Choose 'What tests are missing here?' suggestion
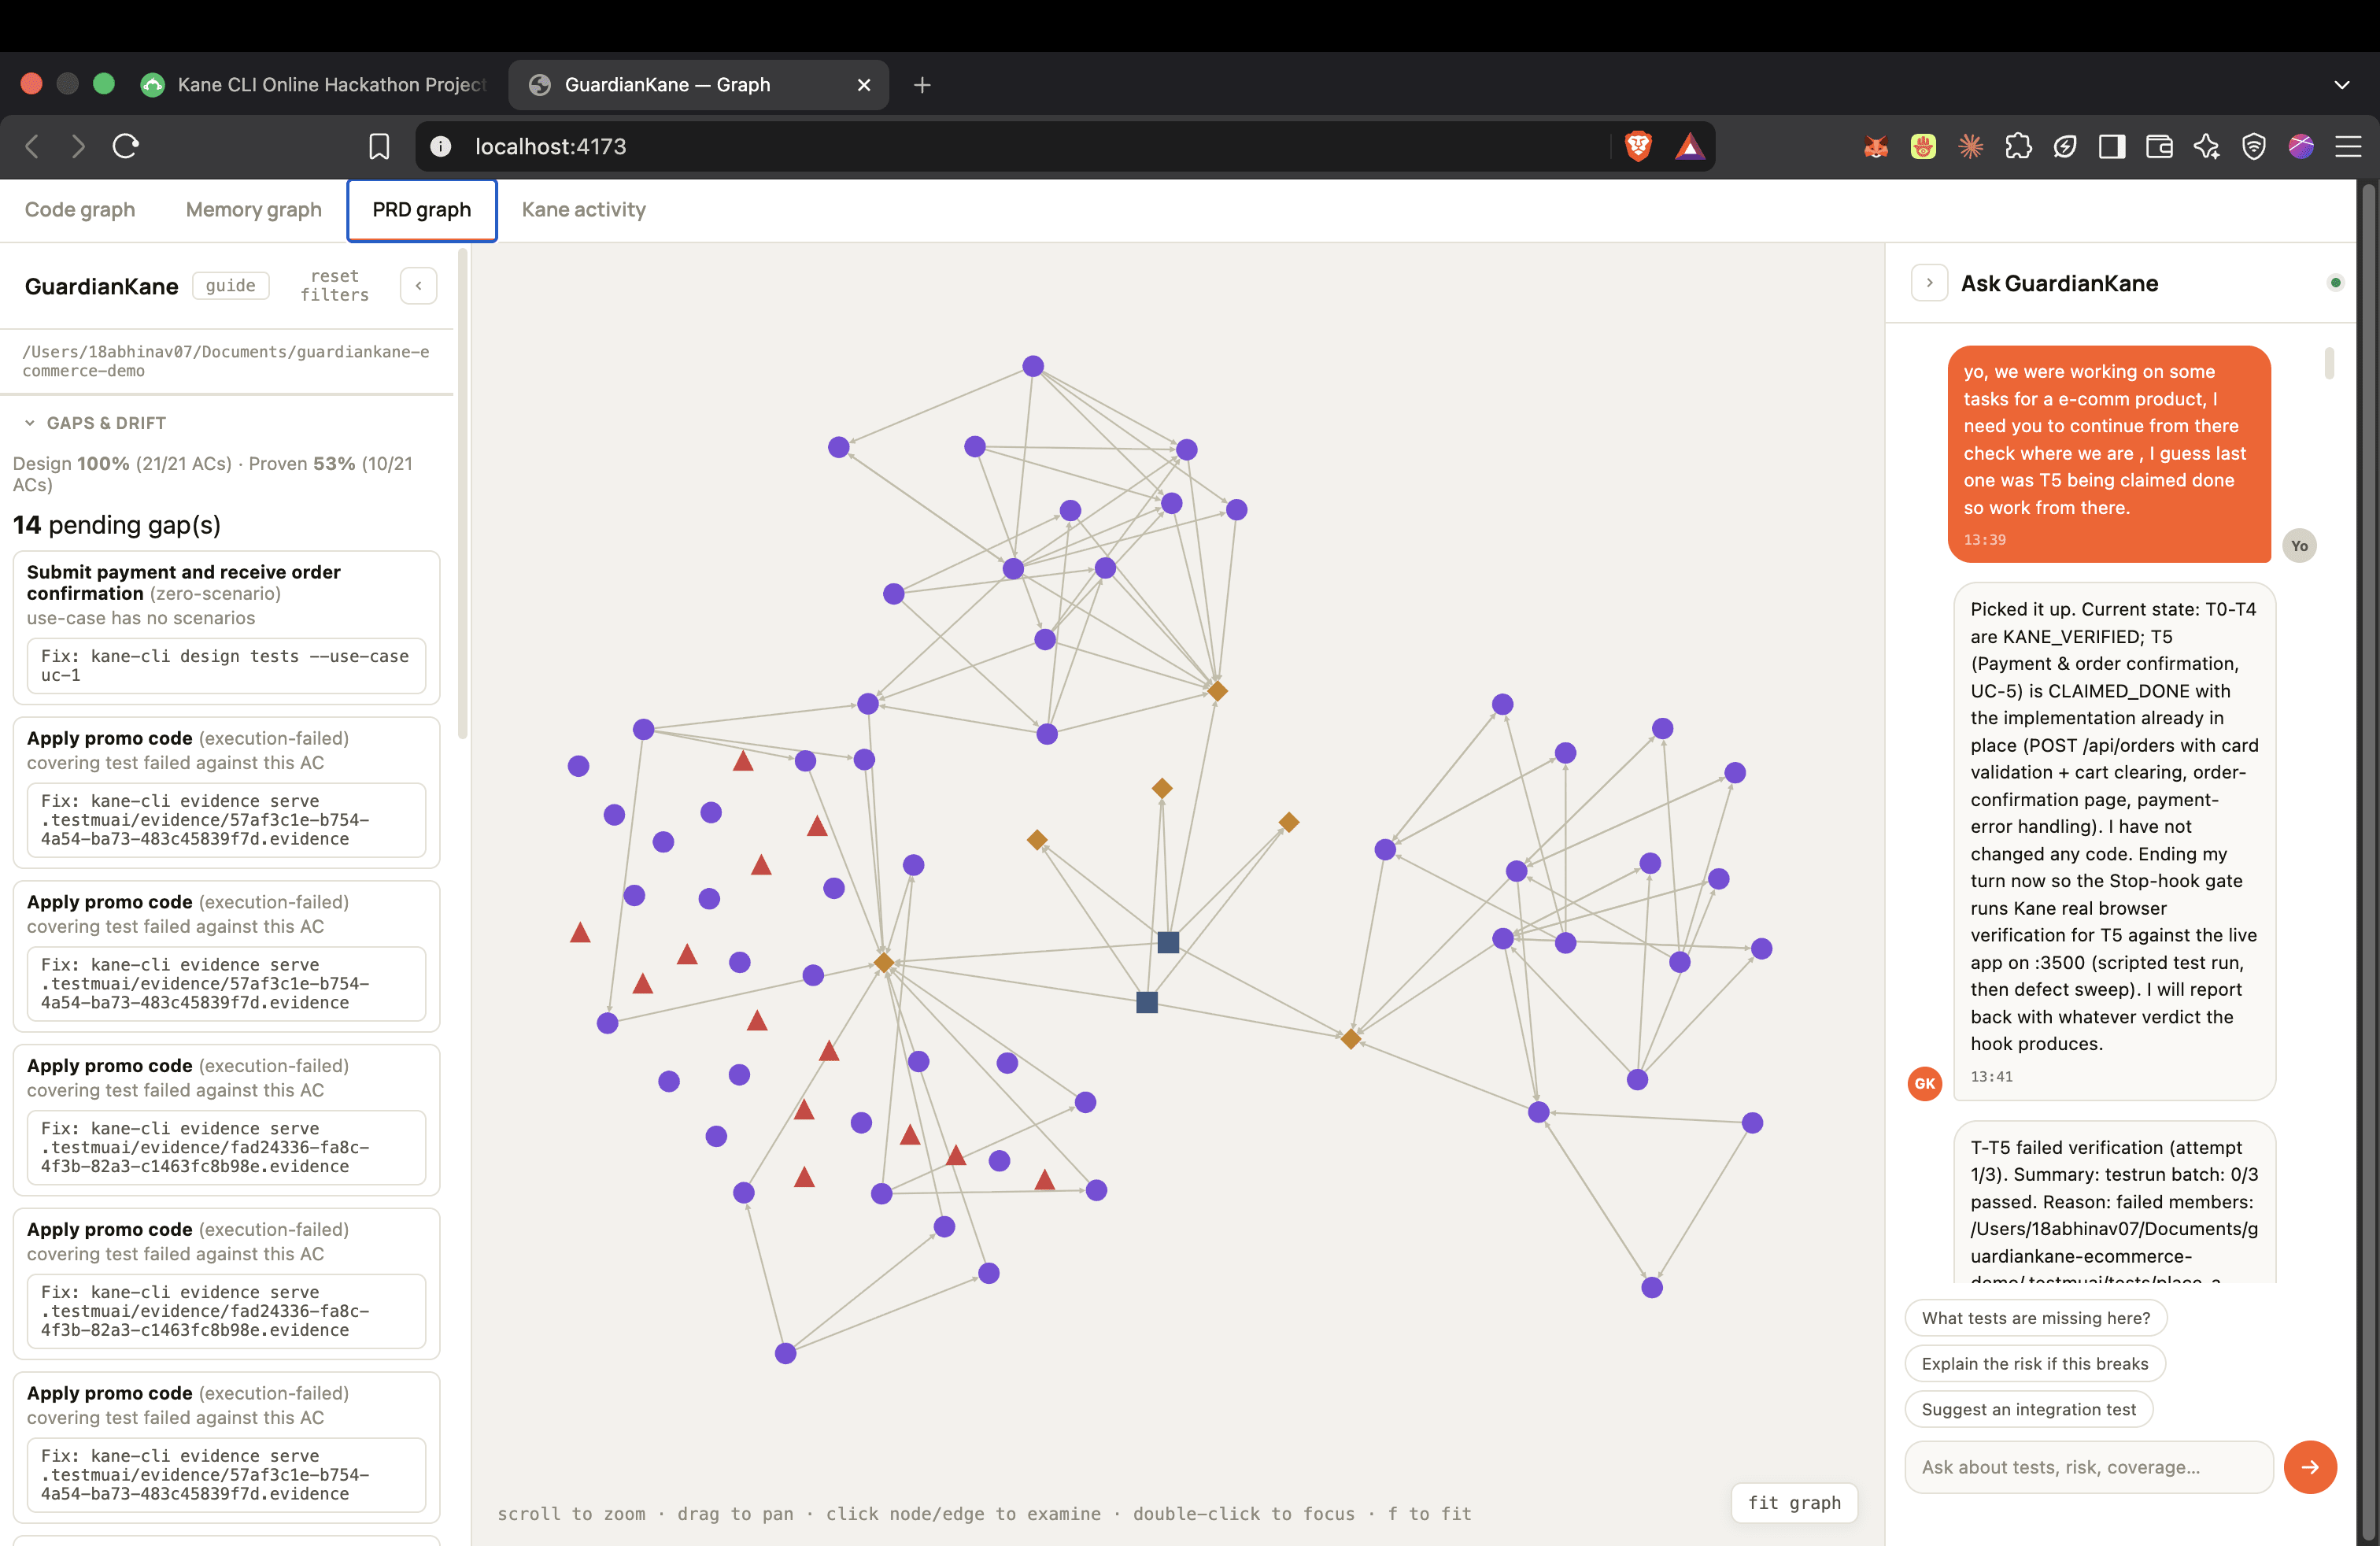2380x1546 pixels. [x=2036, y=1318]
